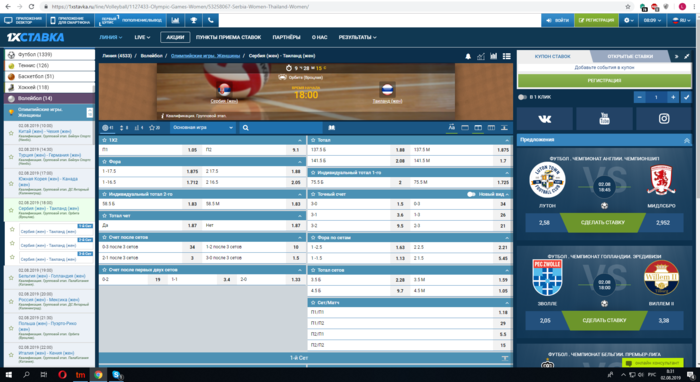Click the trophy icon in top bar
Image resolution: width=700 pixels, height=382 pixels.
click(193, 20)
